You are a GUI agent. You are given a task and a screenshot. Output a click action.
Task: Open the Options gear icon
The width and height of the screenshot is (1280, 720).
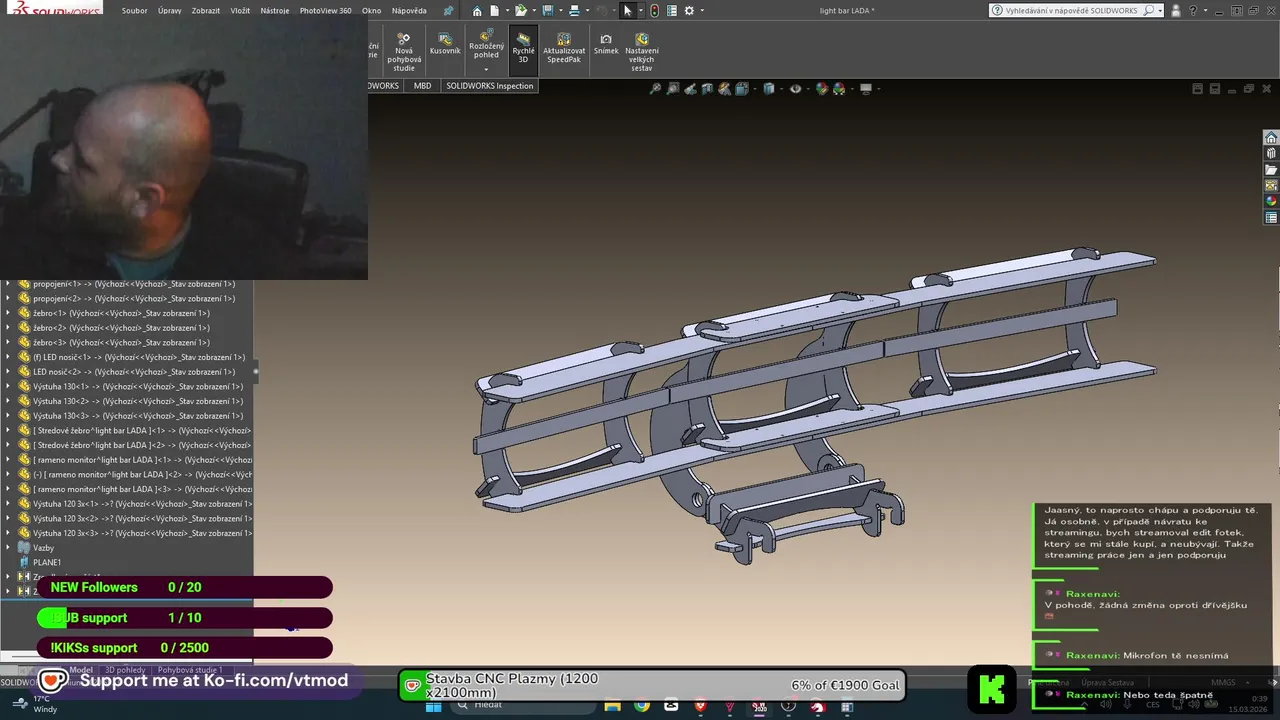click(689, 11)
